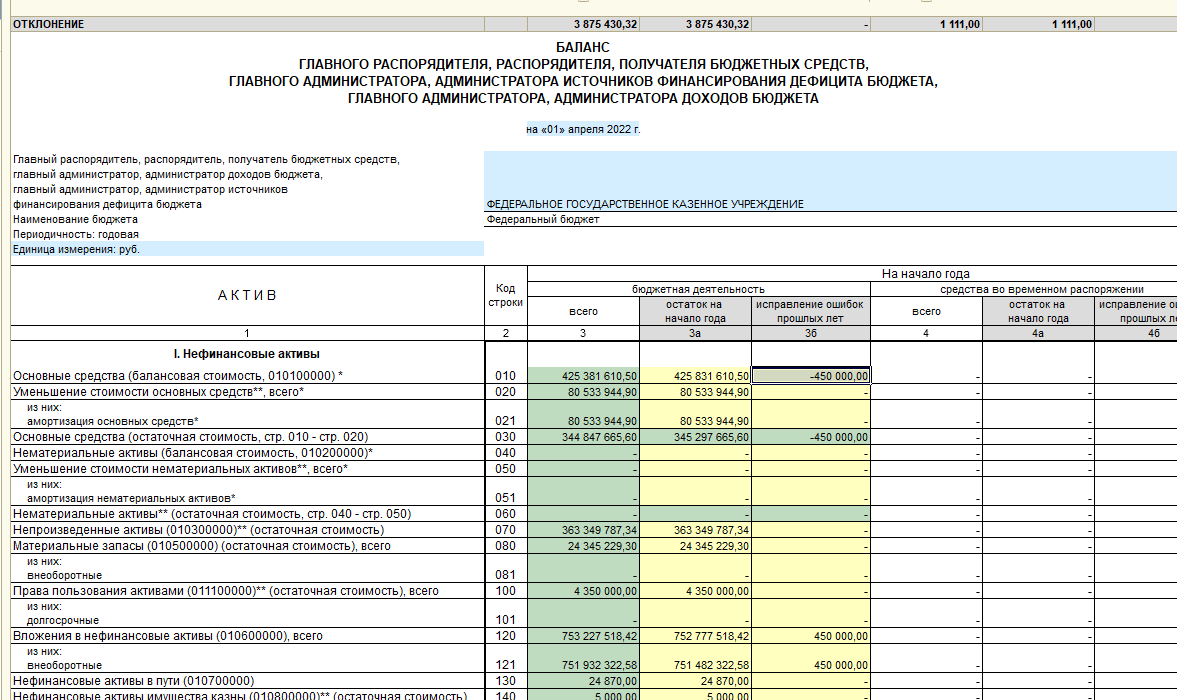Click the 363 349 787,34 cell in всего column

(x=583, y=530)
